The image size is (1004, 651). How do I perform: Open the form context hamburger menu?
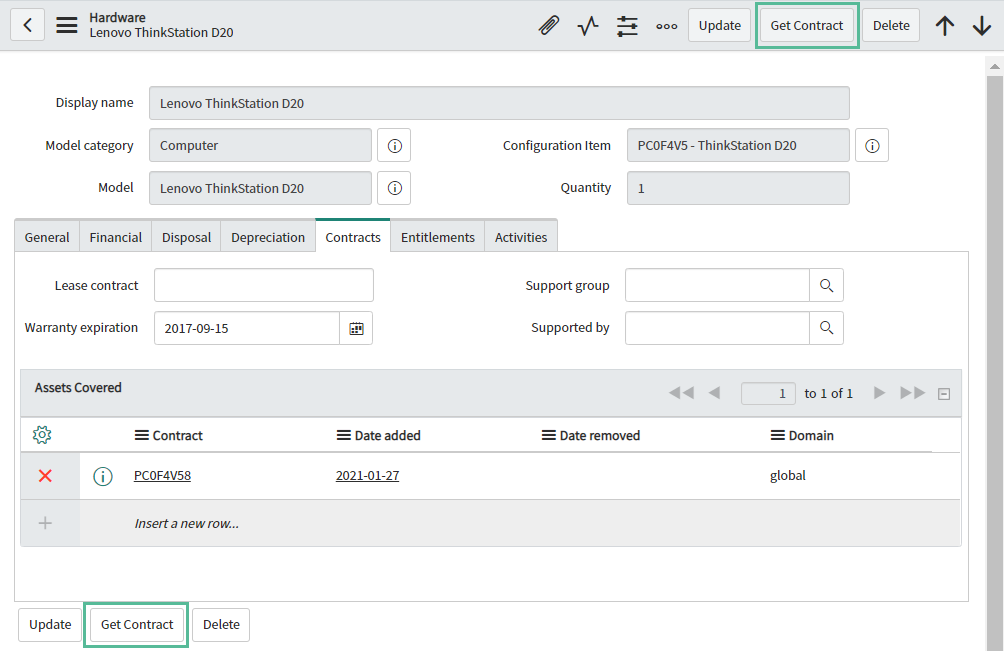click(x=67, y=25)
